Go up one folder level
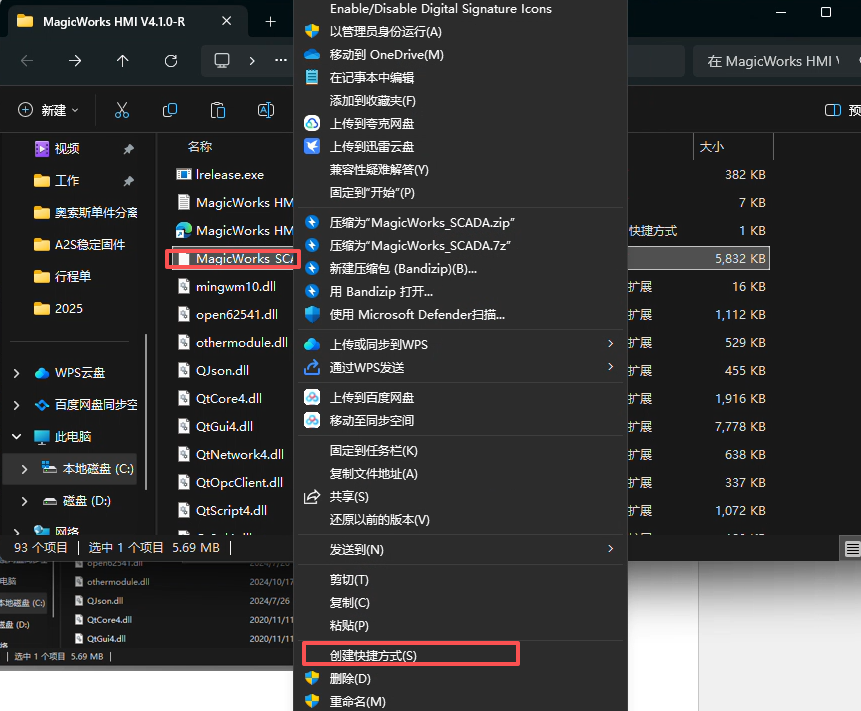The image size is (861, 711). point(122,60)
